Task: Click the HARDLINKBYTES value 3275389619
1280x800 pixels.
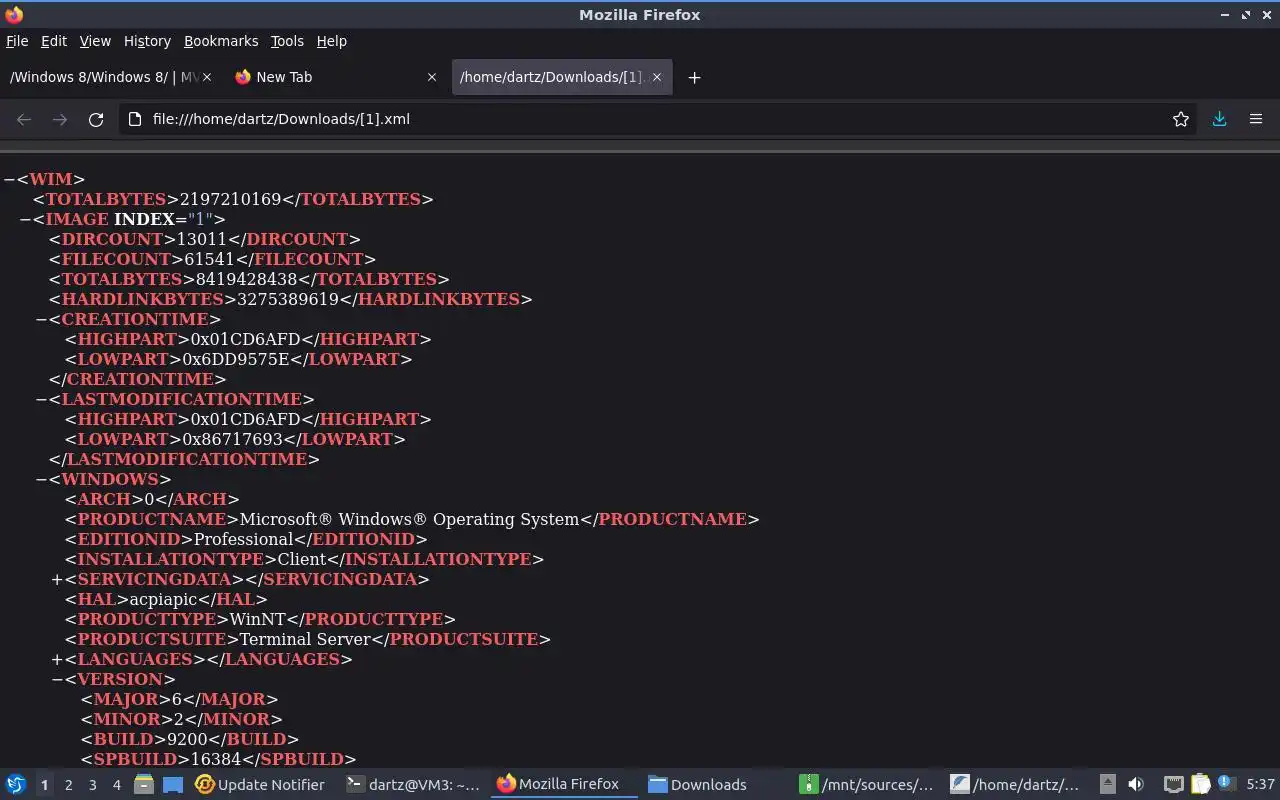Action: pos(288,299)
